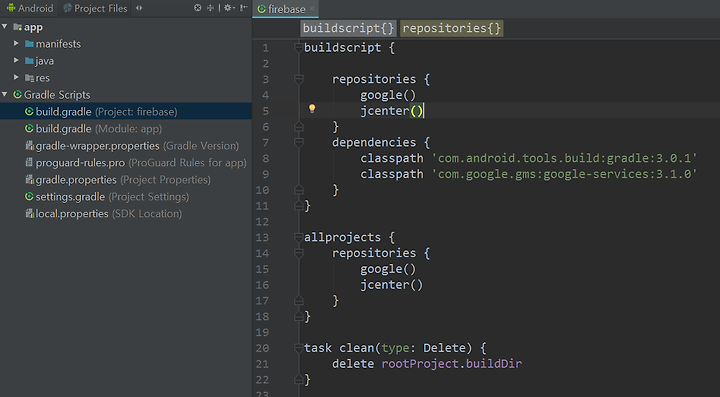Screen dimensions: 720x397
Task: Click the repositories{} breadcrumb
Action: coord(452,28)
